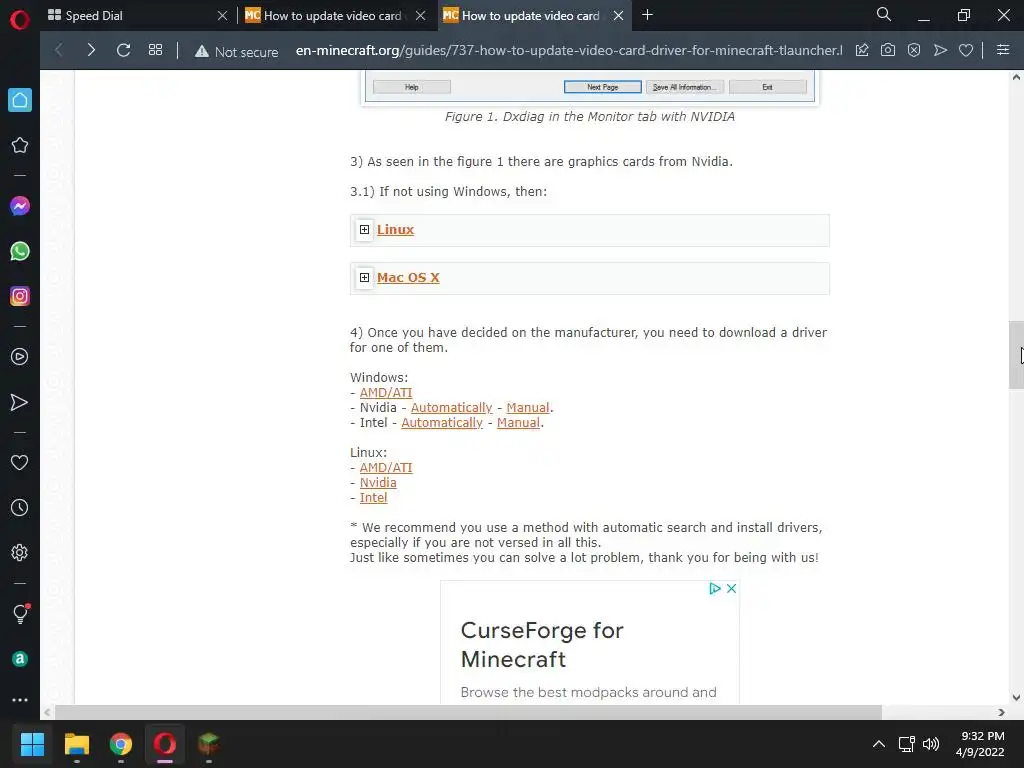Open the Linux Nvidia link

coord(378,483)
